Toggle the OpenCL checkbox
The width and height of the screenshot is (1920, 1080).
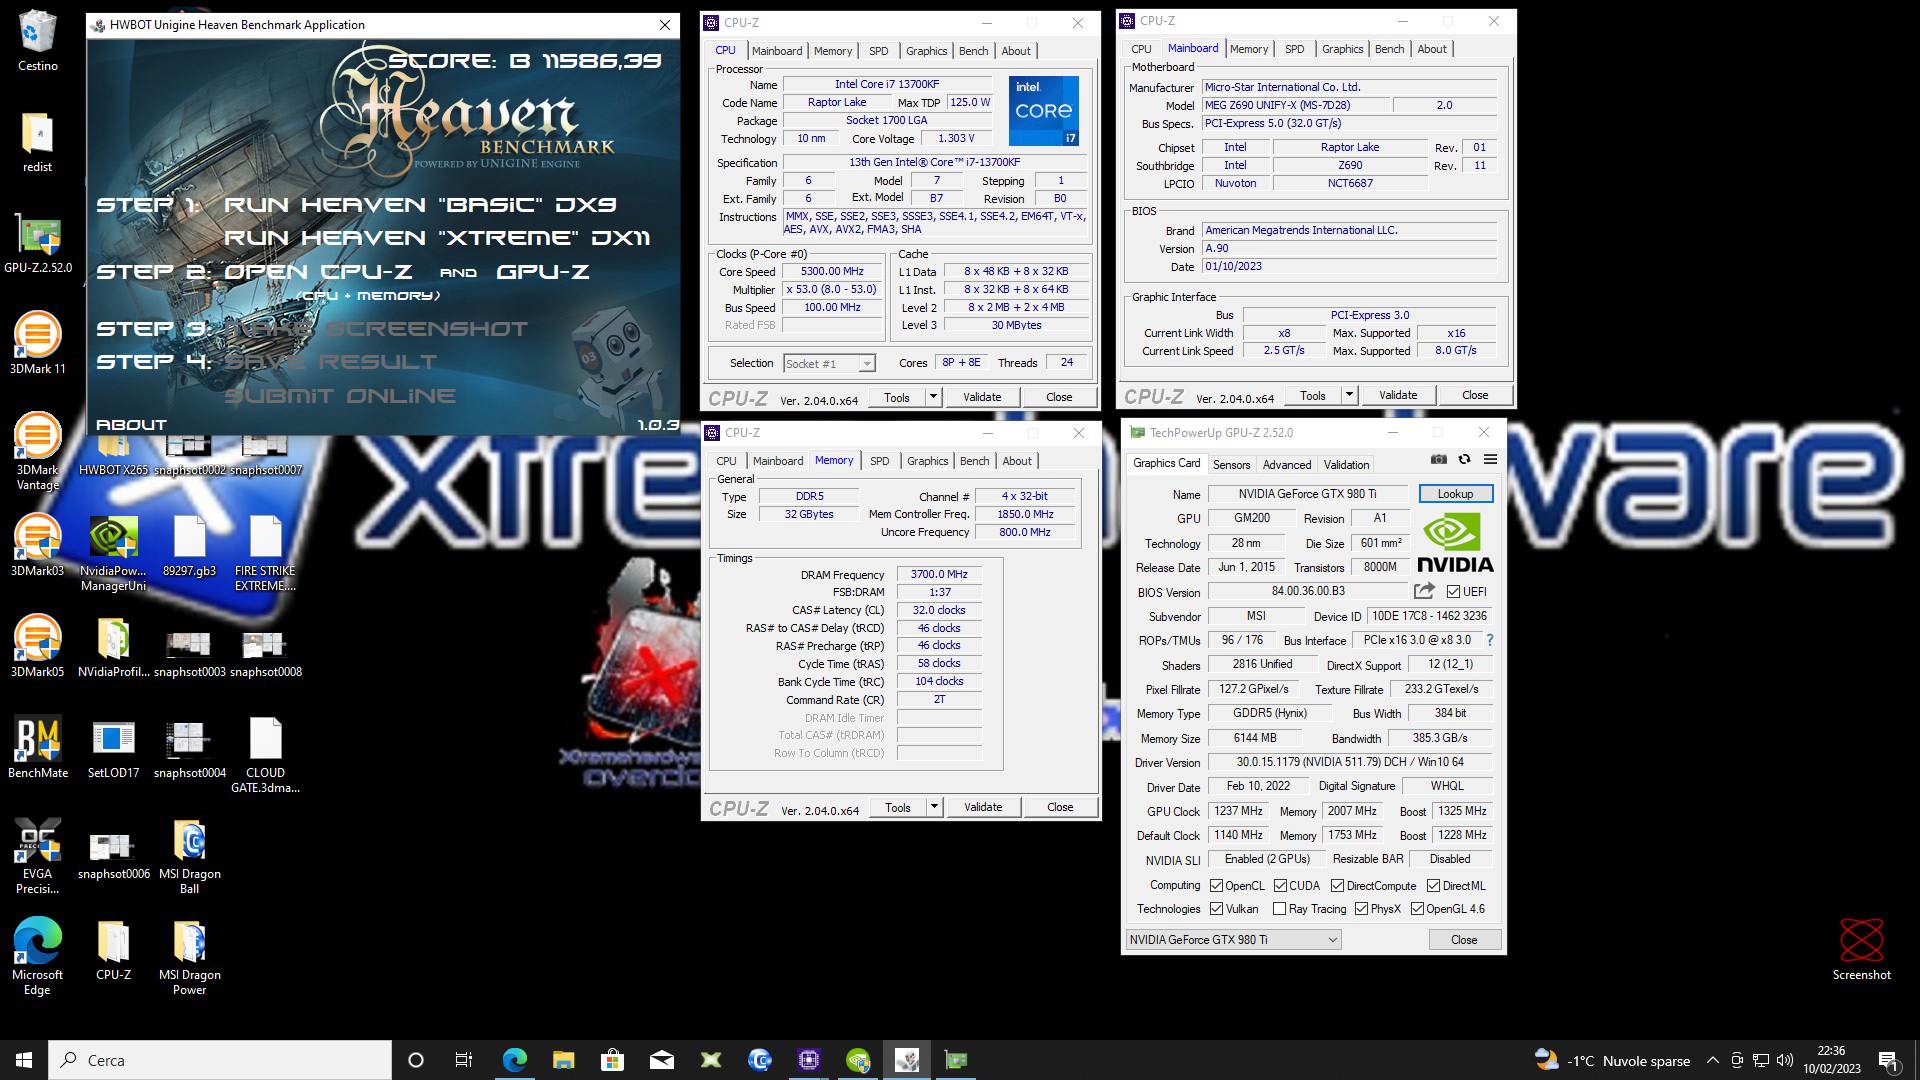(1216, 886)
